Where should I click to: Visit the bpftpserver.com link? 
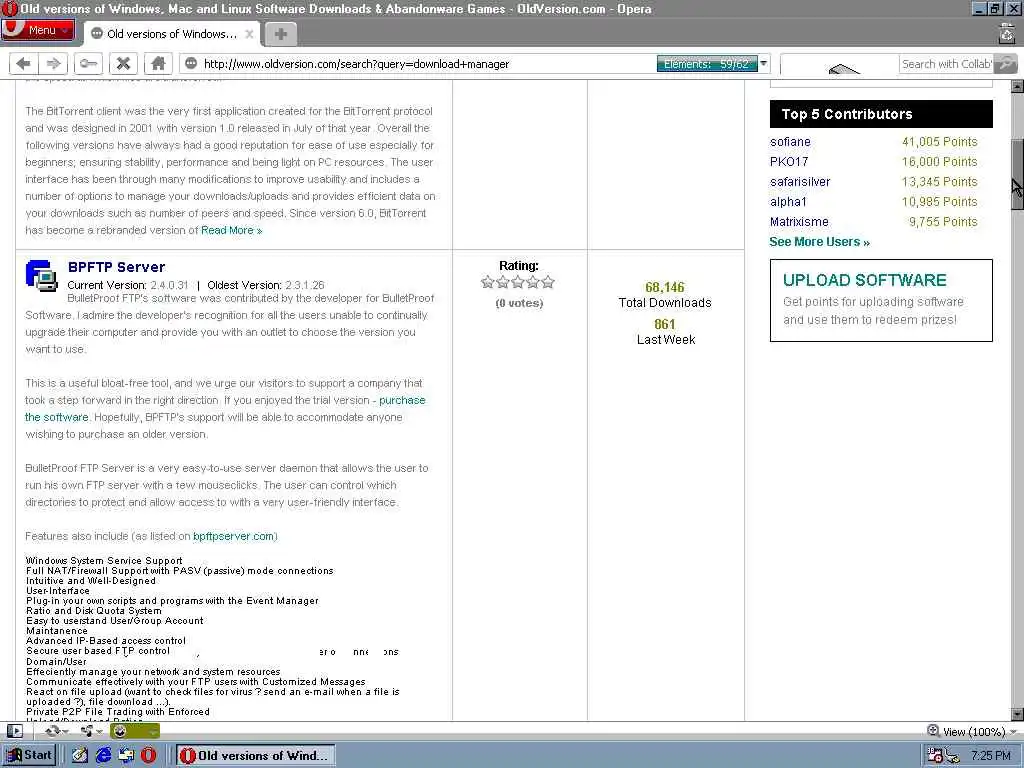coord(233,536)
